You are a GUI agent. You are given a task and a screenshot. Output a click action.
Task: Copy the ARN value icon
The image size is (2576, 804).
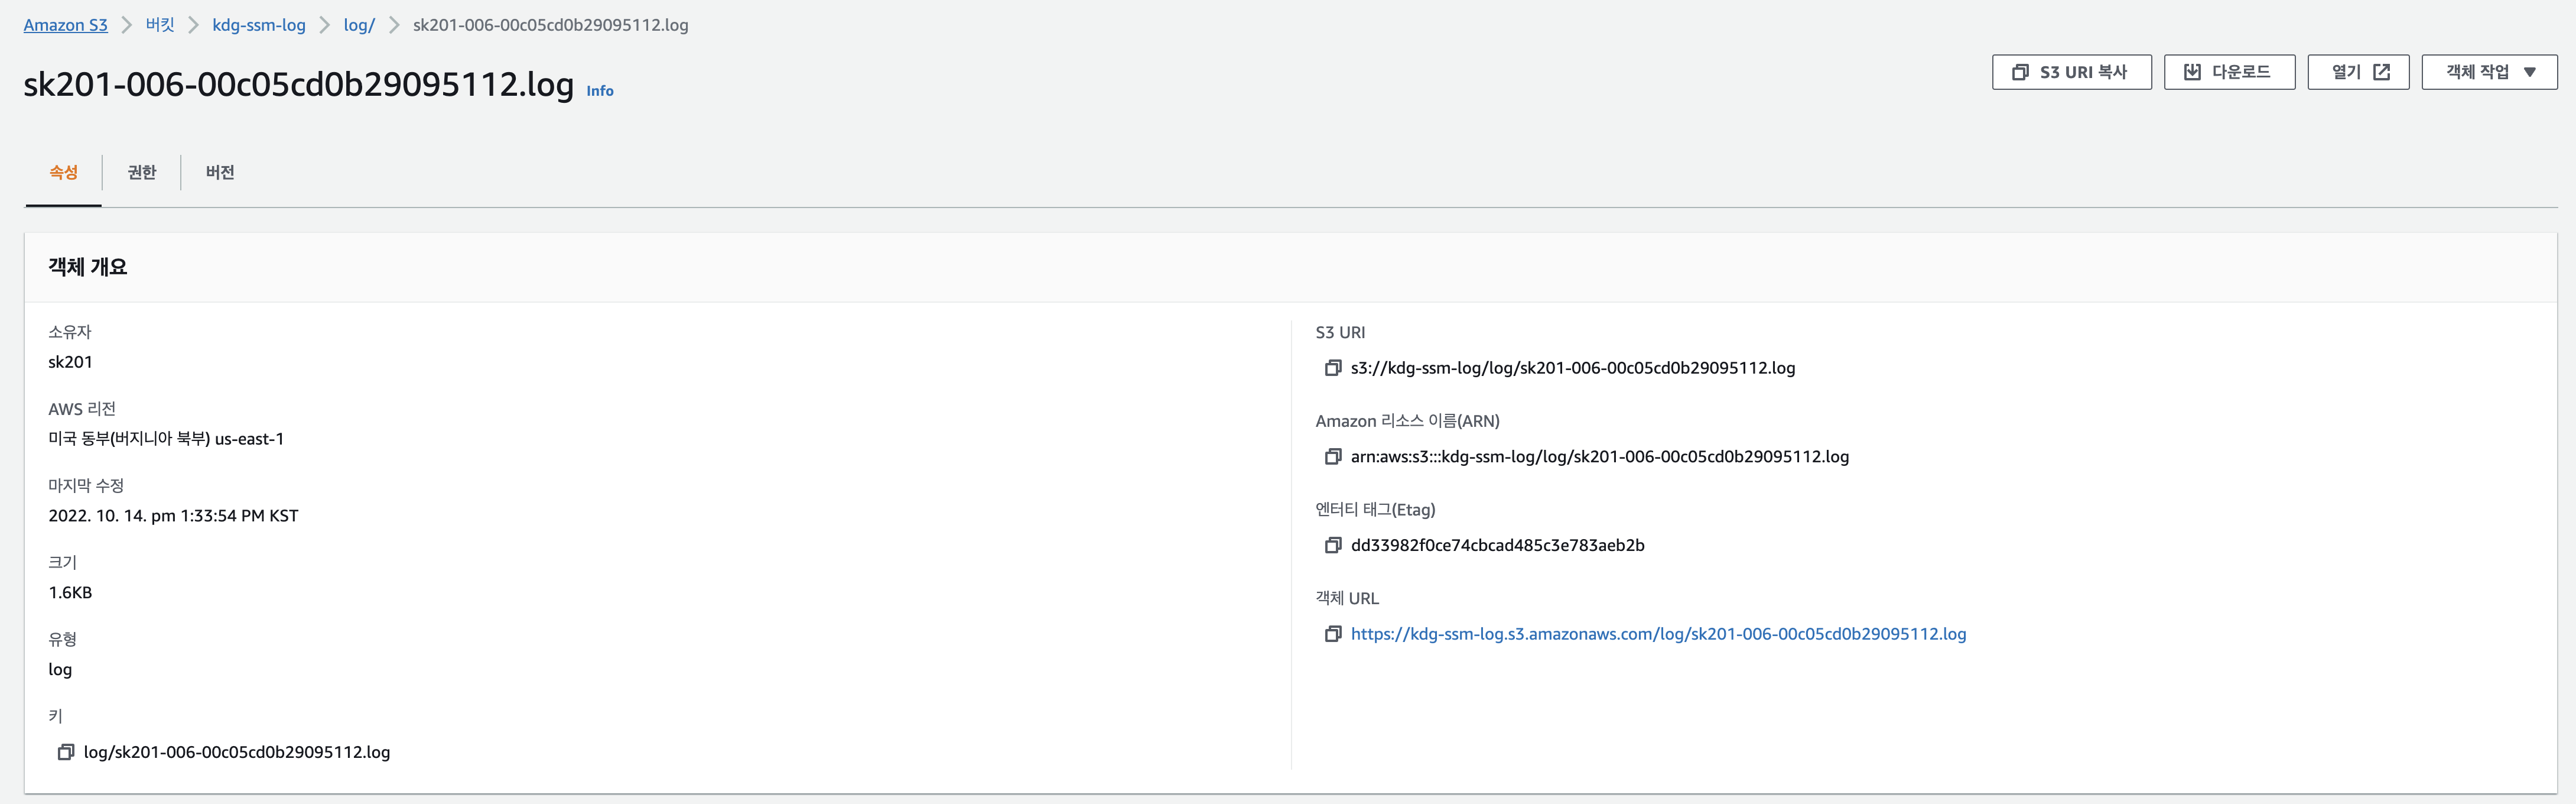[1332, 457]
